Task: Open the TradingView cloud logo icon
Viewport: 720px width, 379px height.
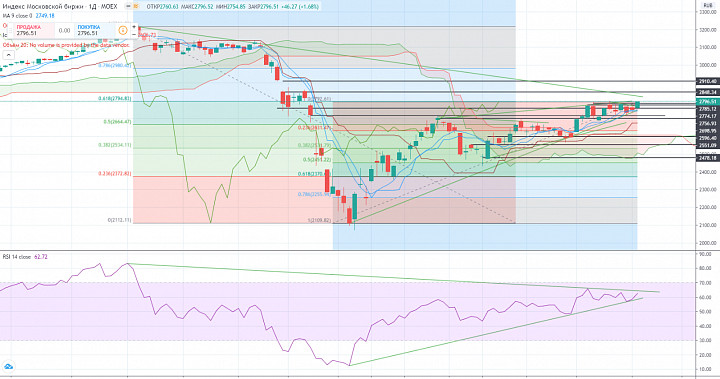Action: point(8,367)
